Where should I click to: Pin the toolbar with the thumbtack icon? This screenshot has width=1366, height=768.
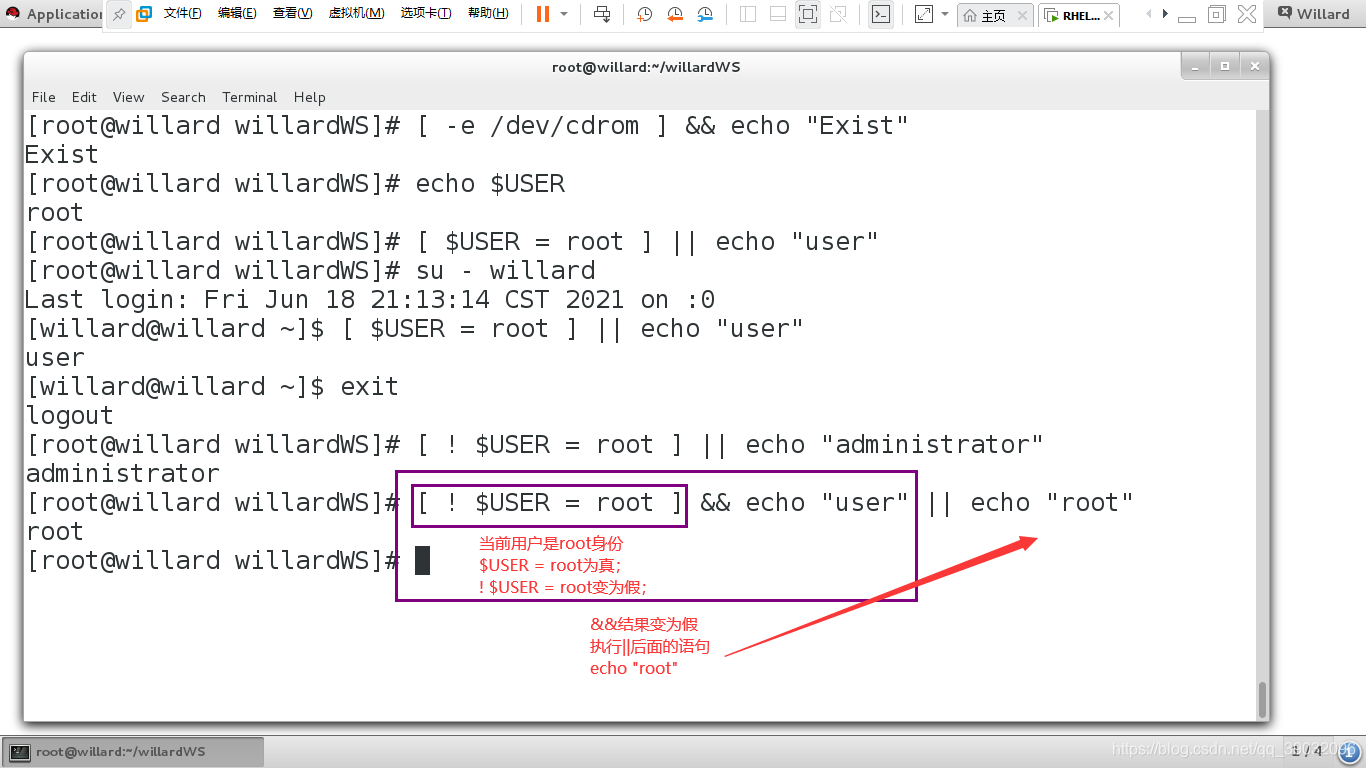[118, 15]
